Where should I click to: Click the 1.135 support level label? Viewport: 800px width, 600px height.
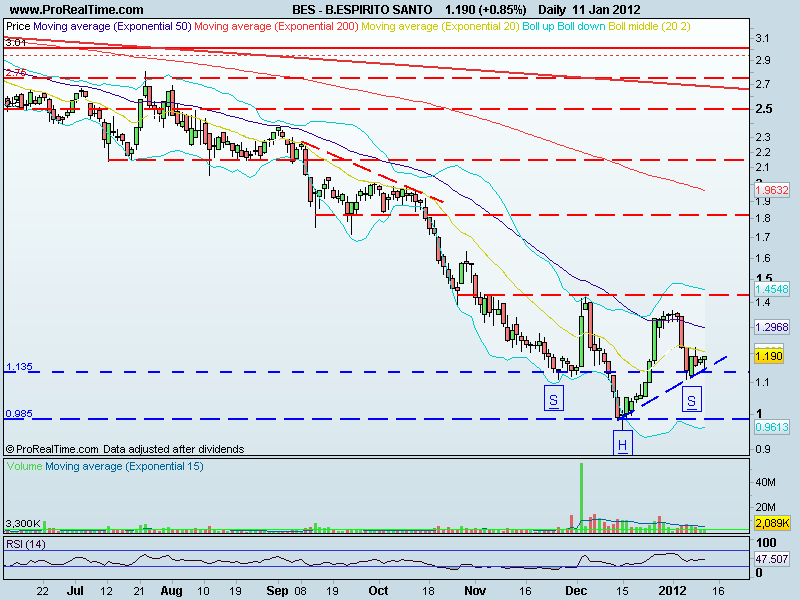coord(19,366)
